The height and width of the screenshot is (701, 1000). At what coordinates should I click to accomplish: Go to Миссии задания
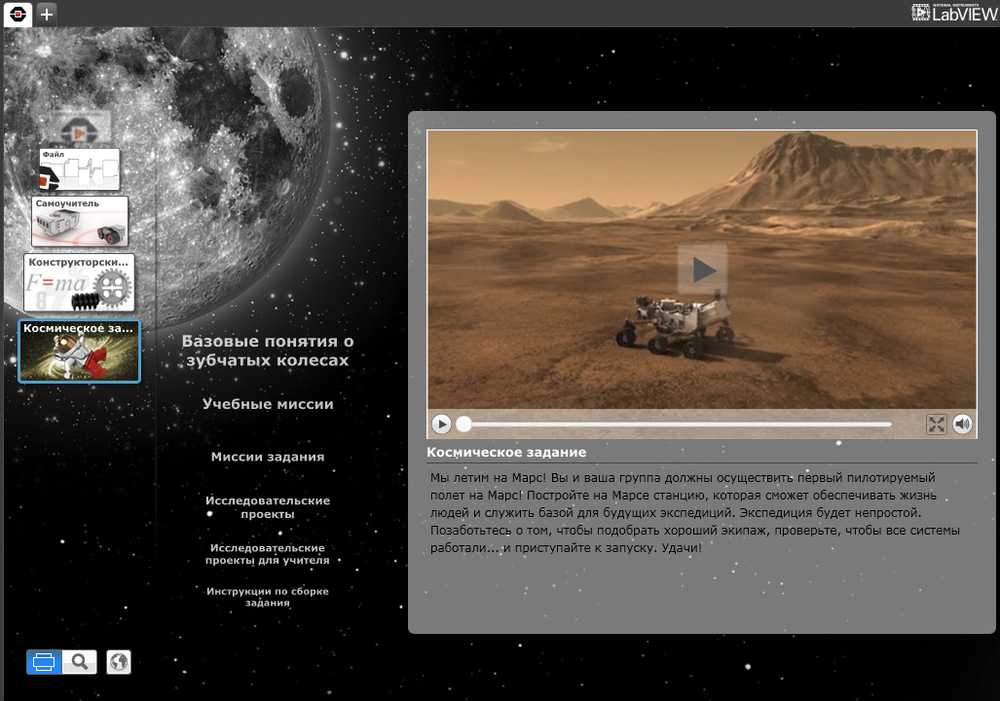click(267, 457)
